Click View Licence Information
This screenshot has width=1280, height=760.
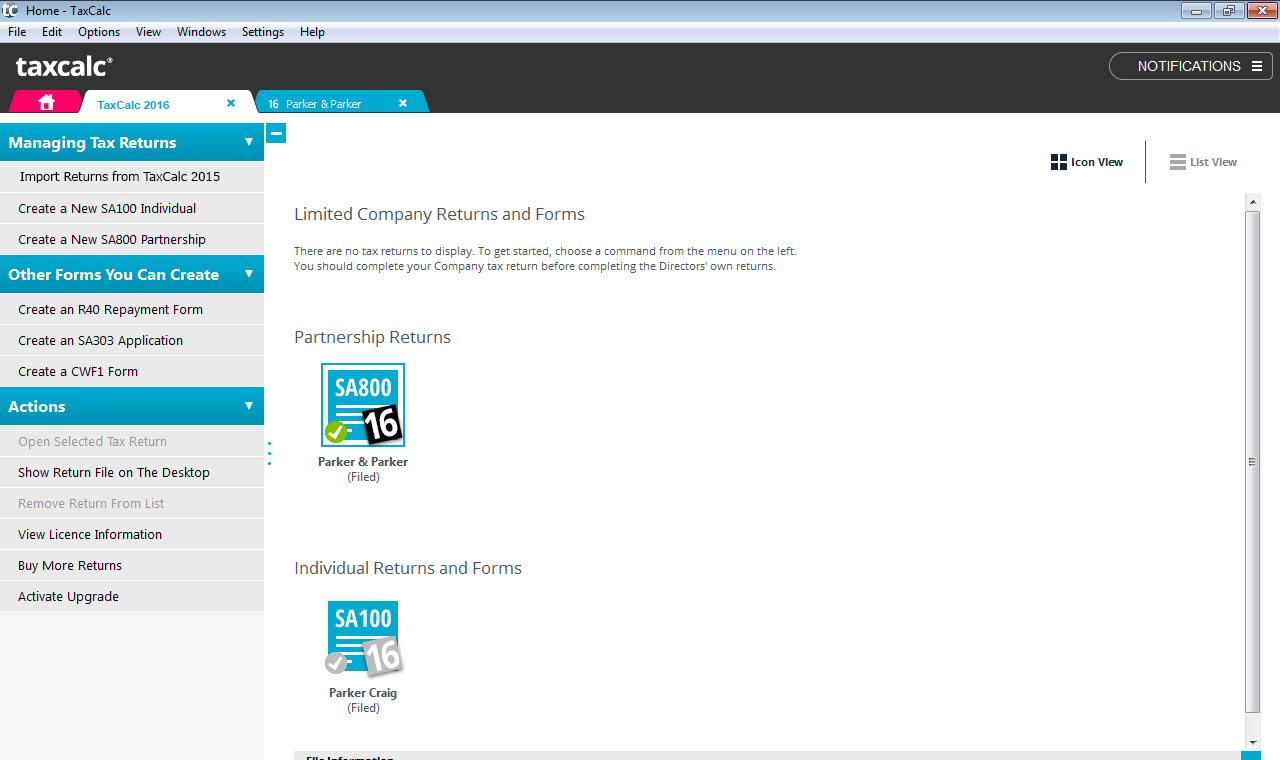click(x=90, y=534)
